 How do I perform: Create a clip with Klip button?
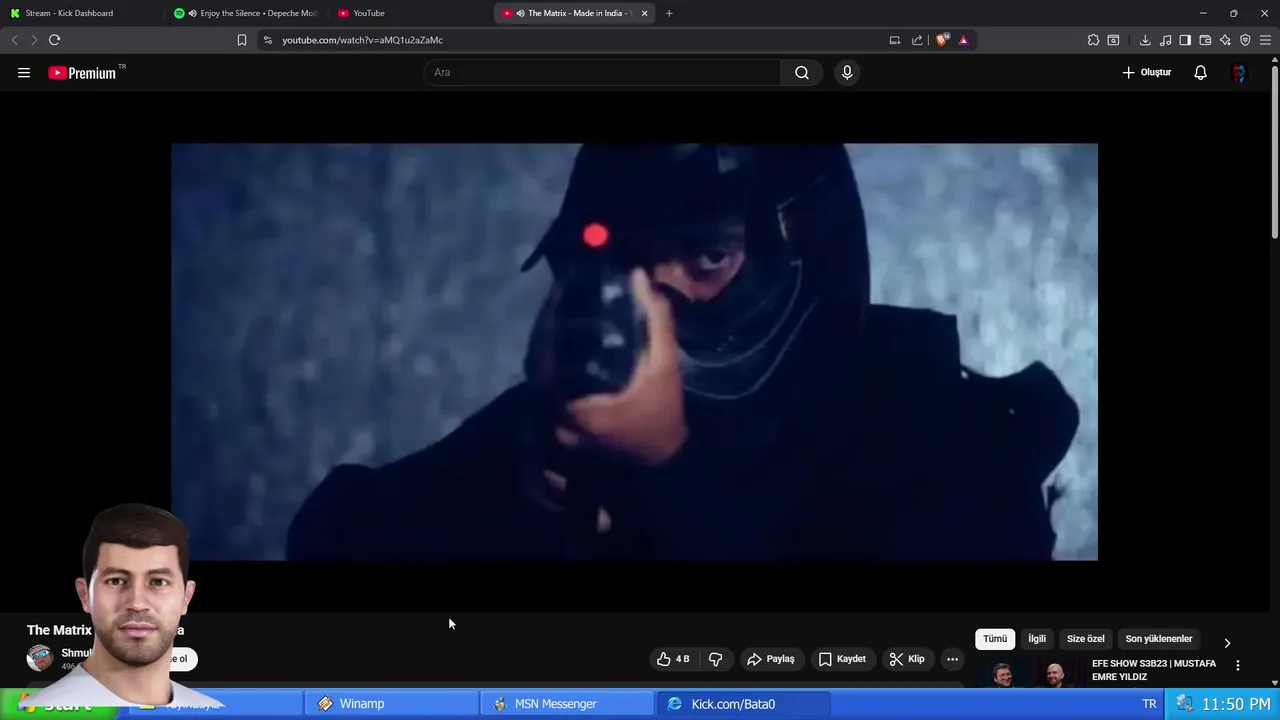click(x=907, y=659)
